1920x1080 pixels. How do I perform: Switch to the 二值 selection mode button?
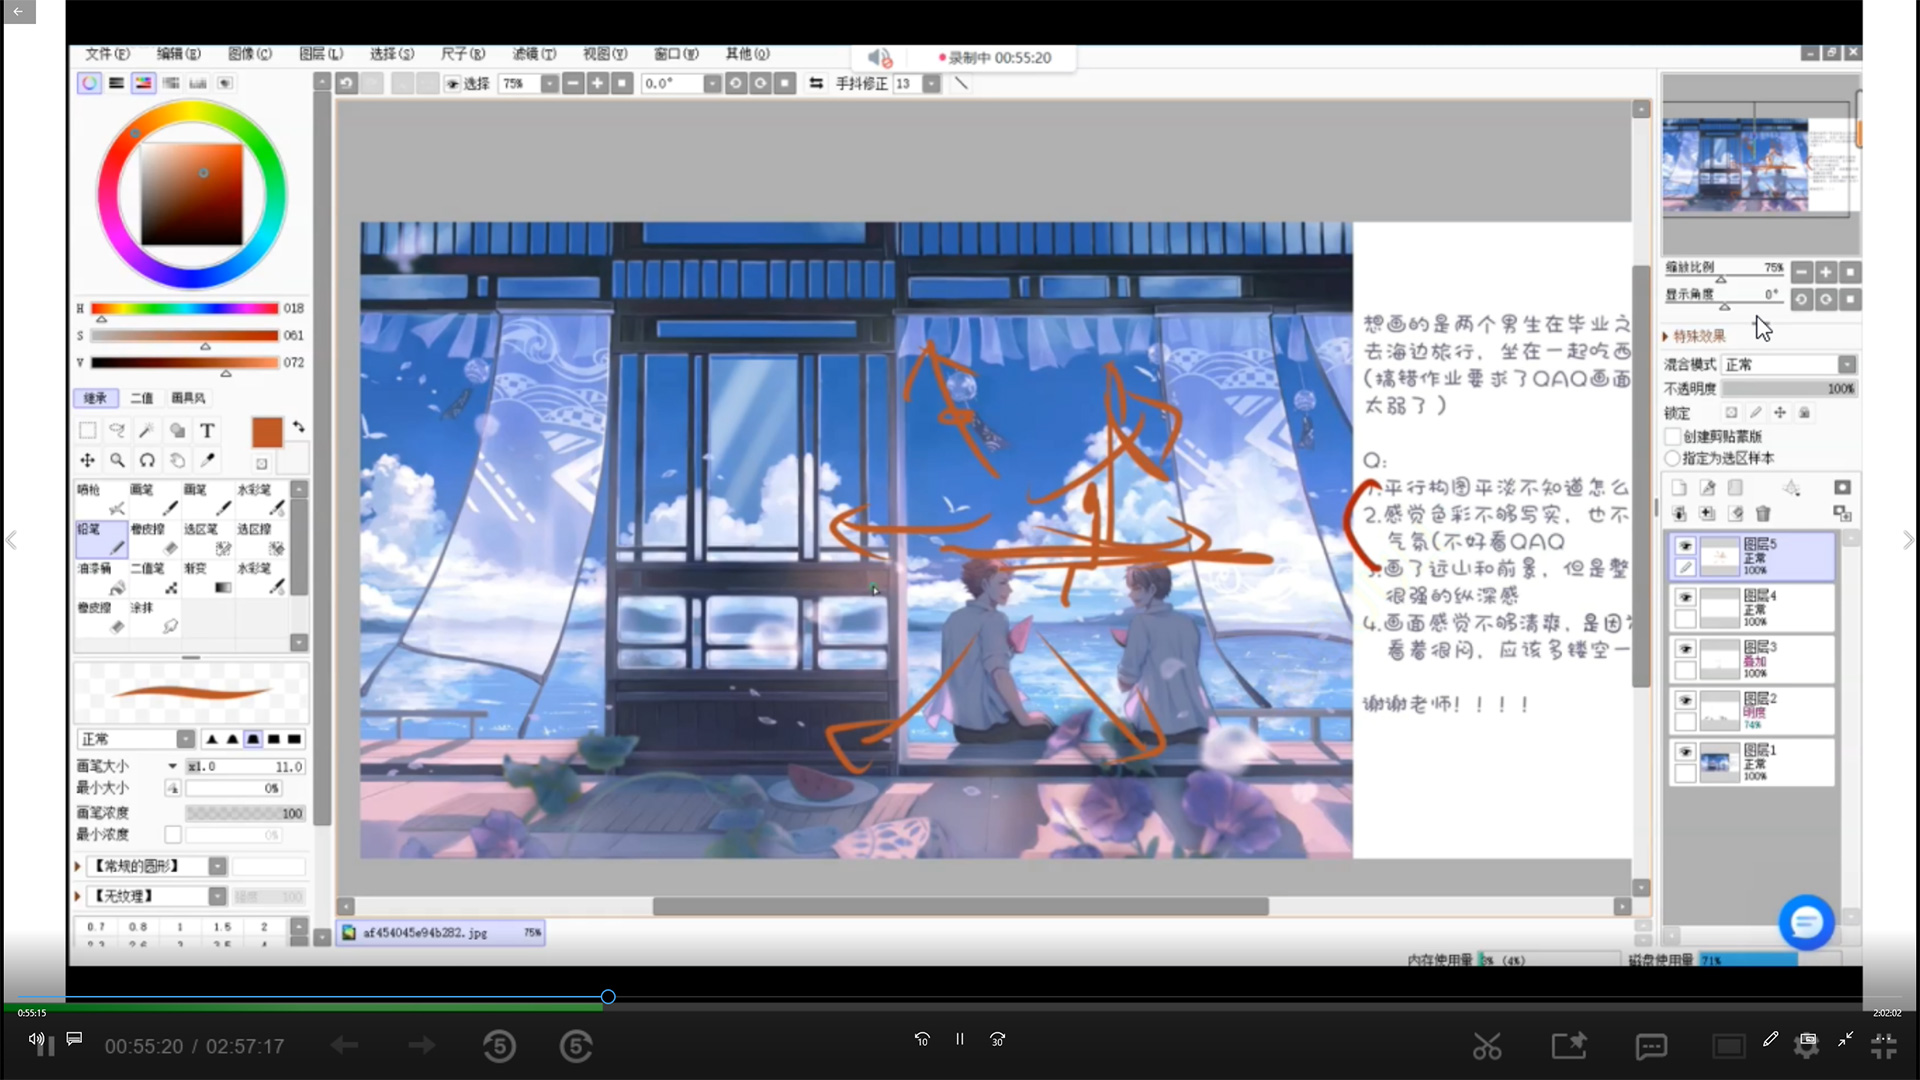(142, 398)
